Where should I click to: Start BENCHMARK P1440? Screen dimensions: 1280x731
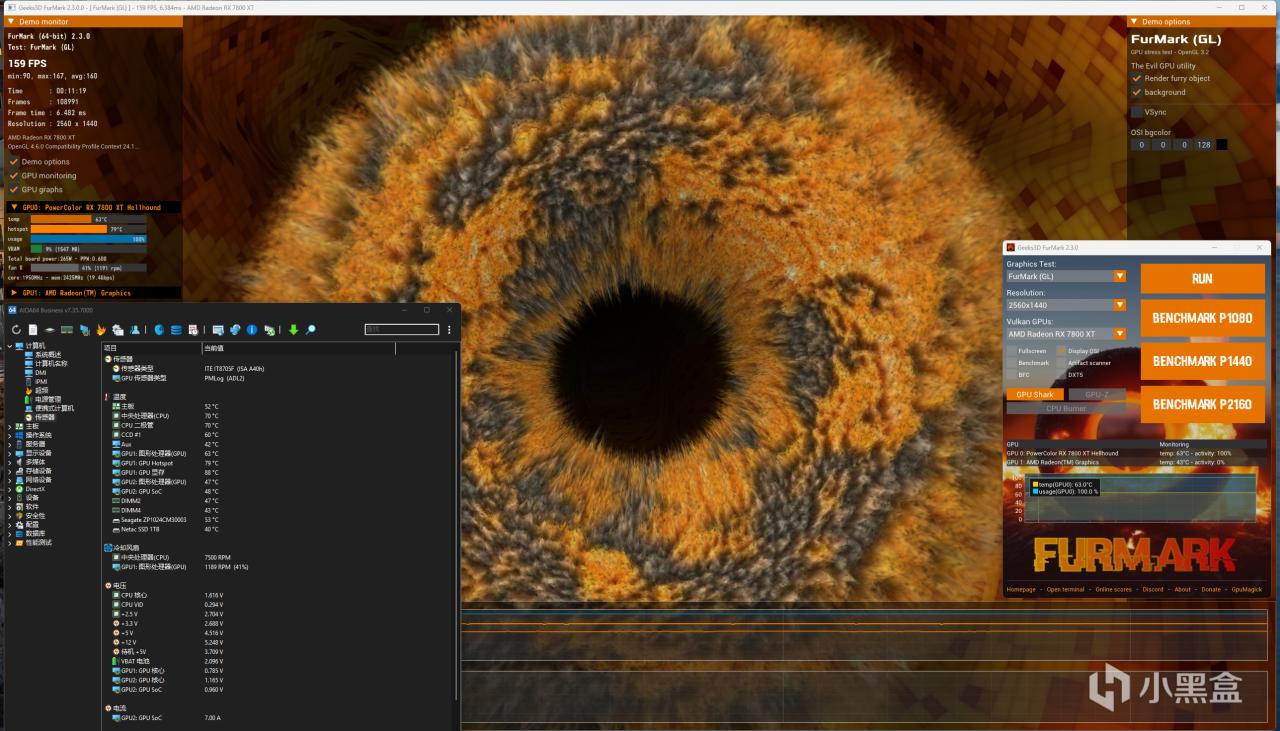click(x=1202, y=361)
